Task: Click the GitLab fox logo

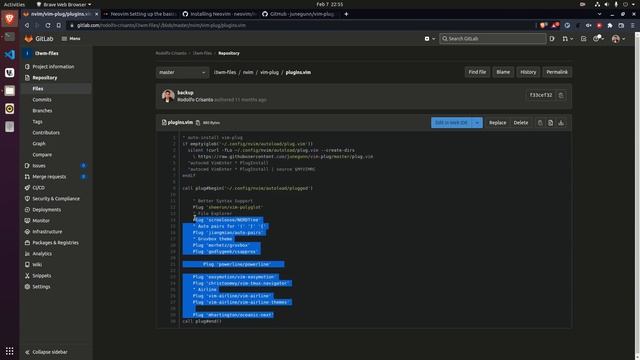Action: pyautogui.click(x=29, y=39)
